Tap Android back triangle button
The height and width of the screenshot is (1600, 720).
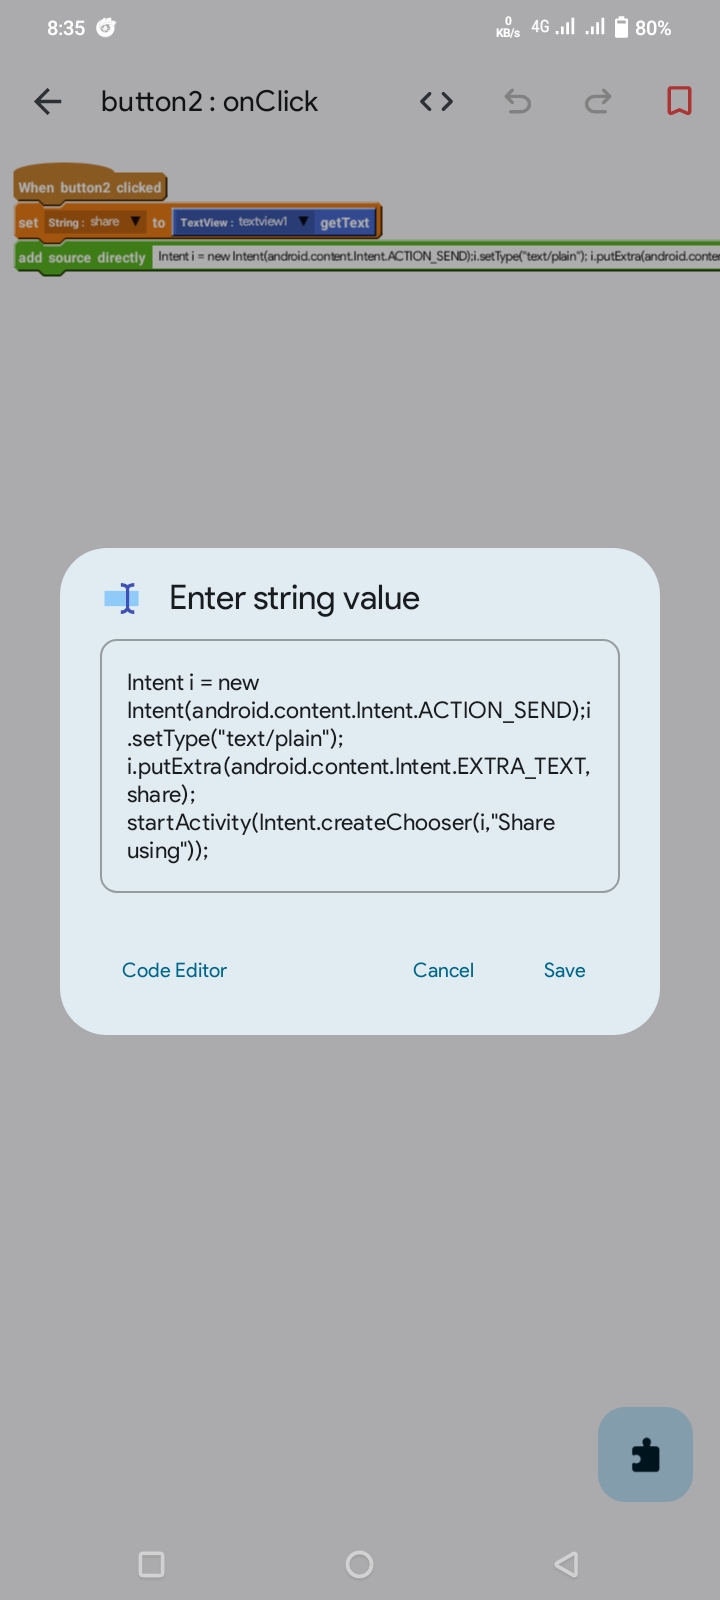point(566,1564)
